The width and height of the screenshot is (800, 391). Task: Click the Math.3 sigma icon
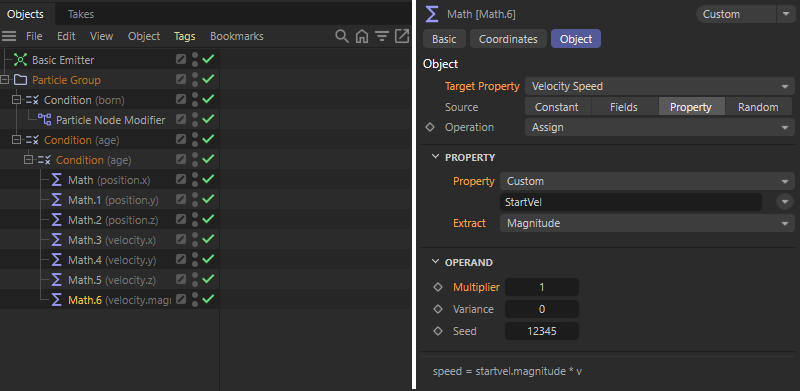(57, 240)
